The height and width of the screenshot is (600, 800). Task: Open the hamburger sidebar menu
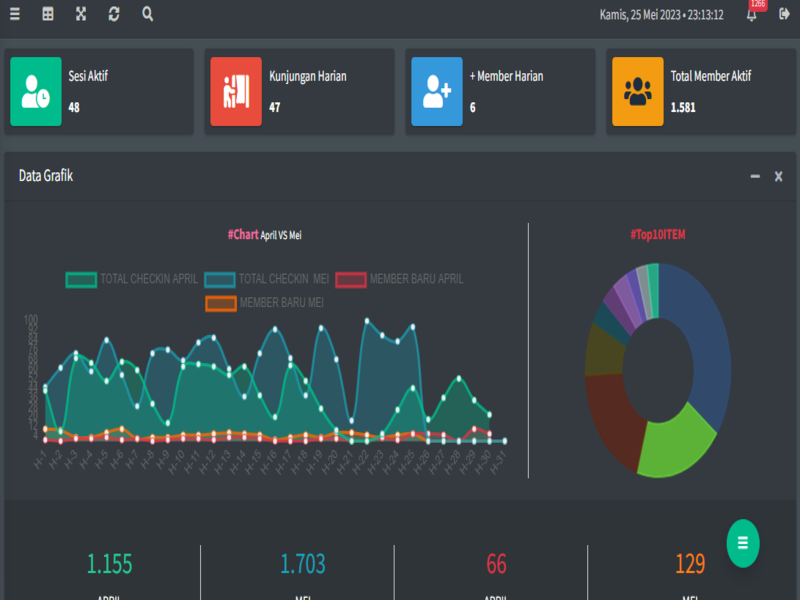(x=15, y=14)
